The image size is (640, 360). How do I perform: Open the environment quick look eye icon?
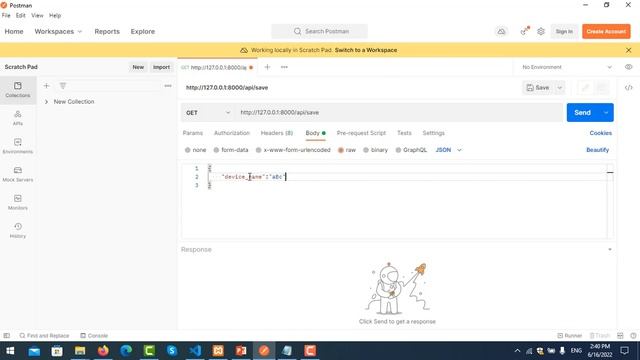coord(628,67)
